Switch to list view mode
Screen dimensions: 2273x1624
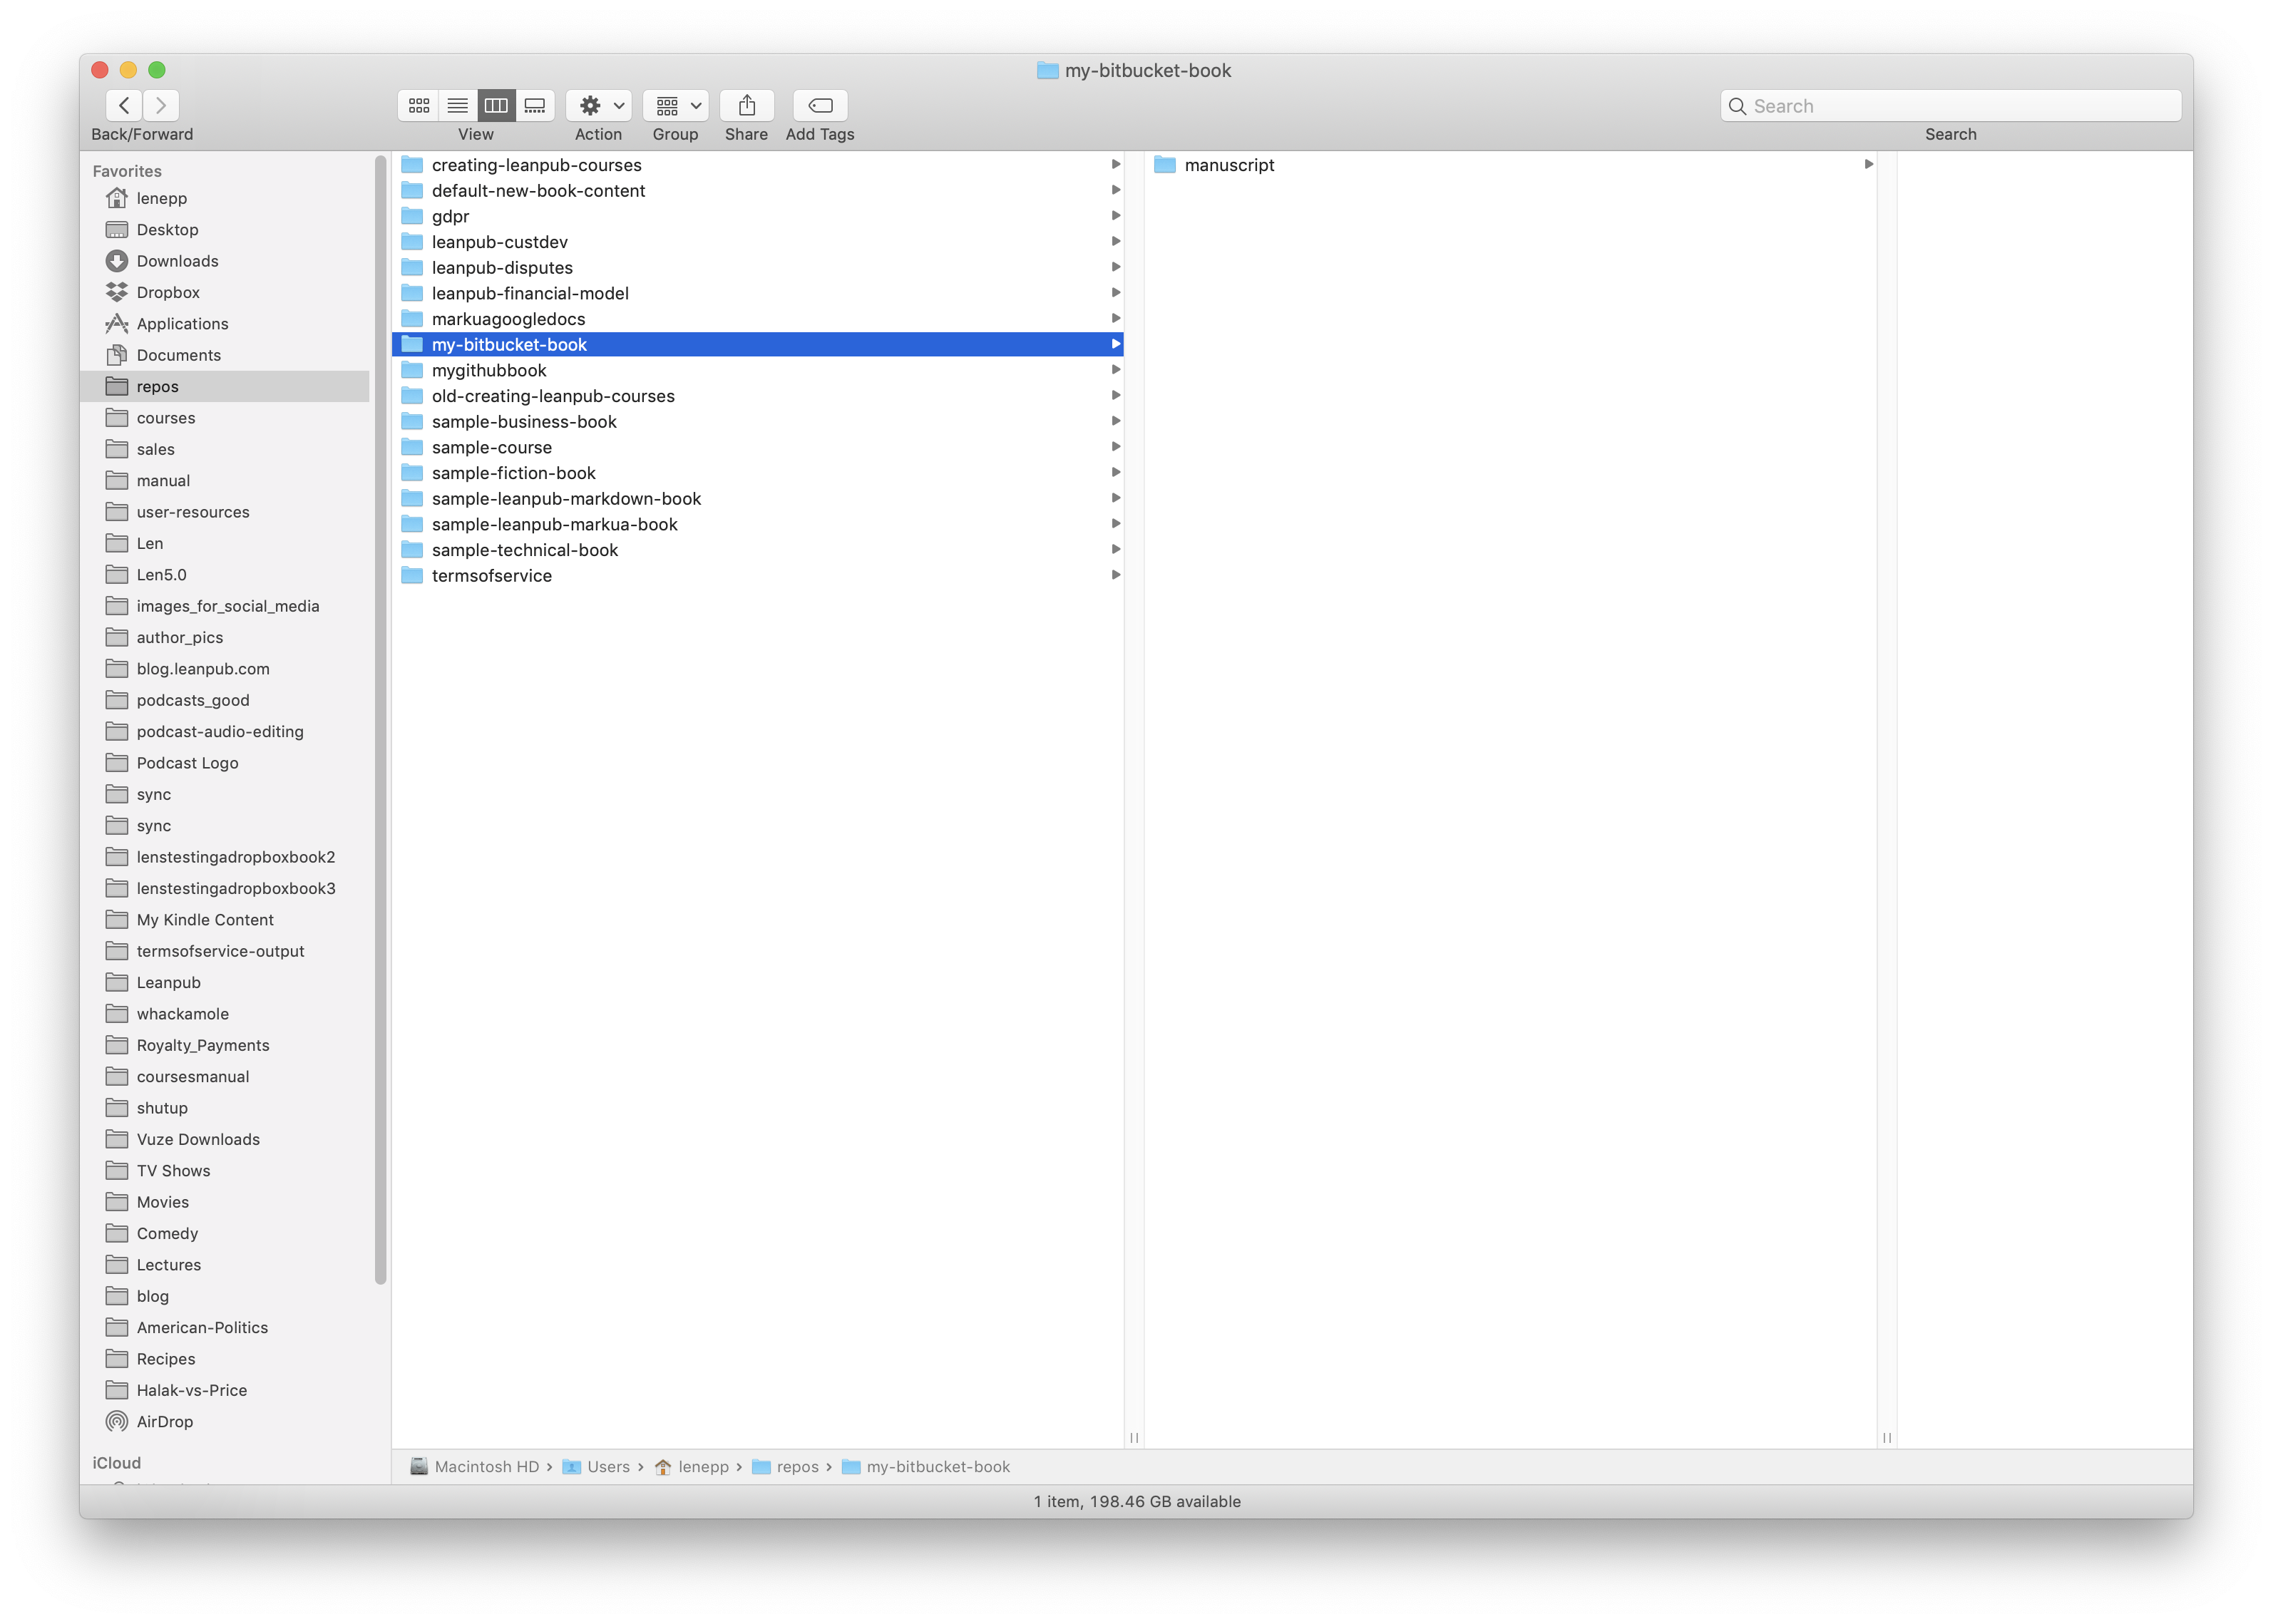click(x=458, y=105)
